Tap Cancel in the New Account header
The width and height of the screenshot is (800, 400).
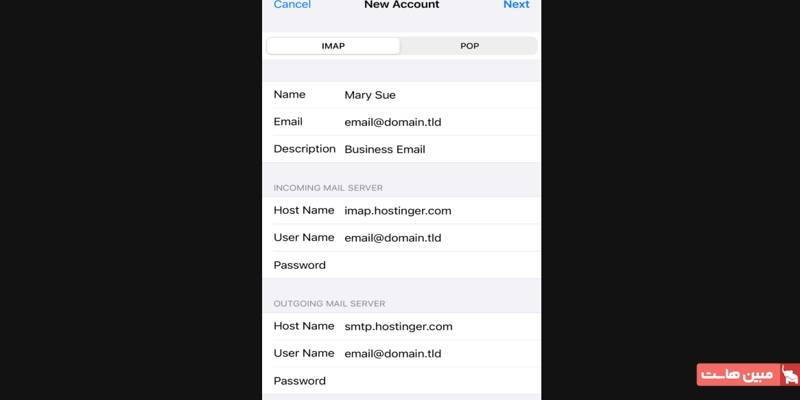(x=292, y=5)
